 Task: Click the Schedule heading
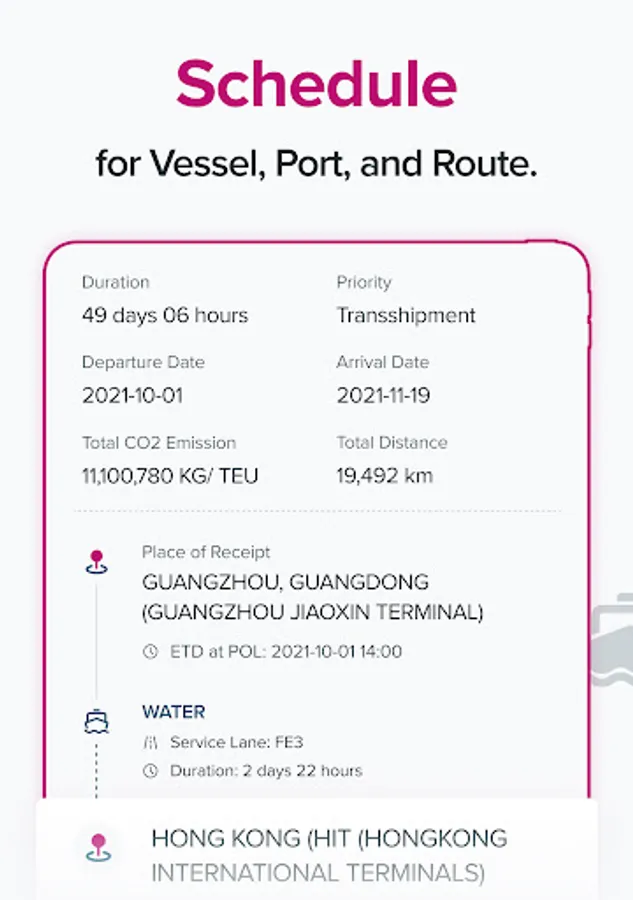click(316, 83)
